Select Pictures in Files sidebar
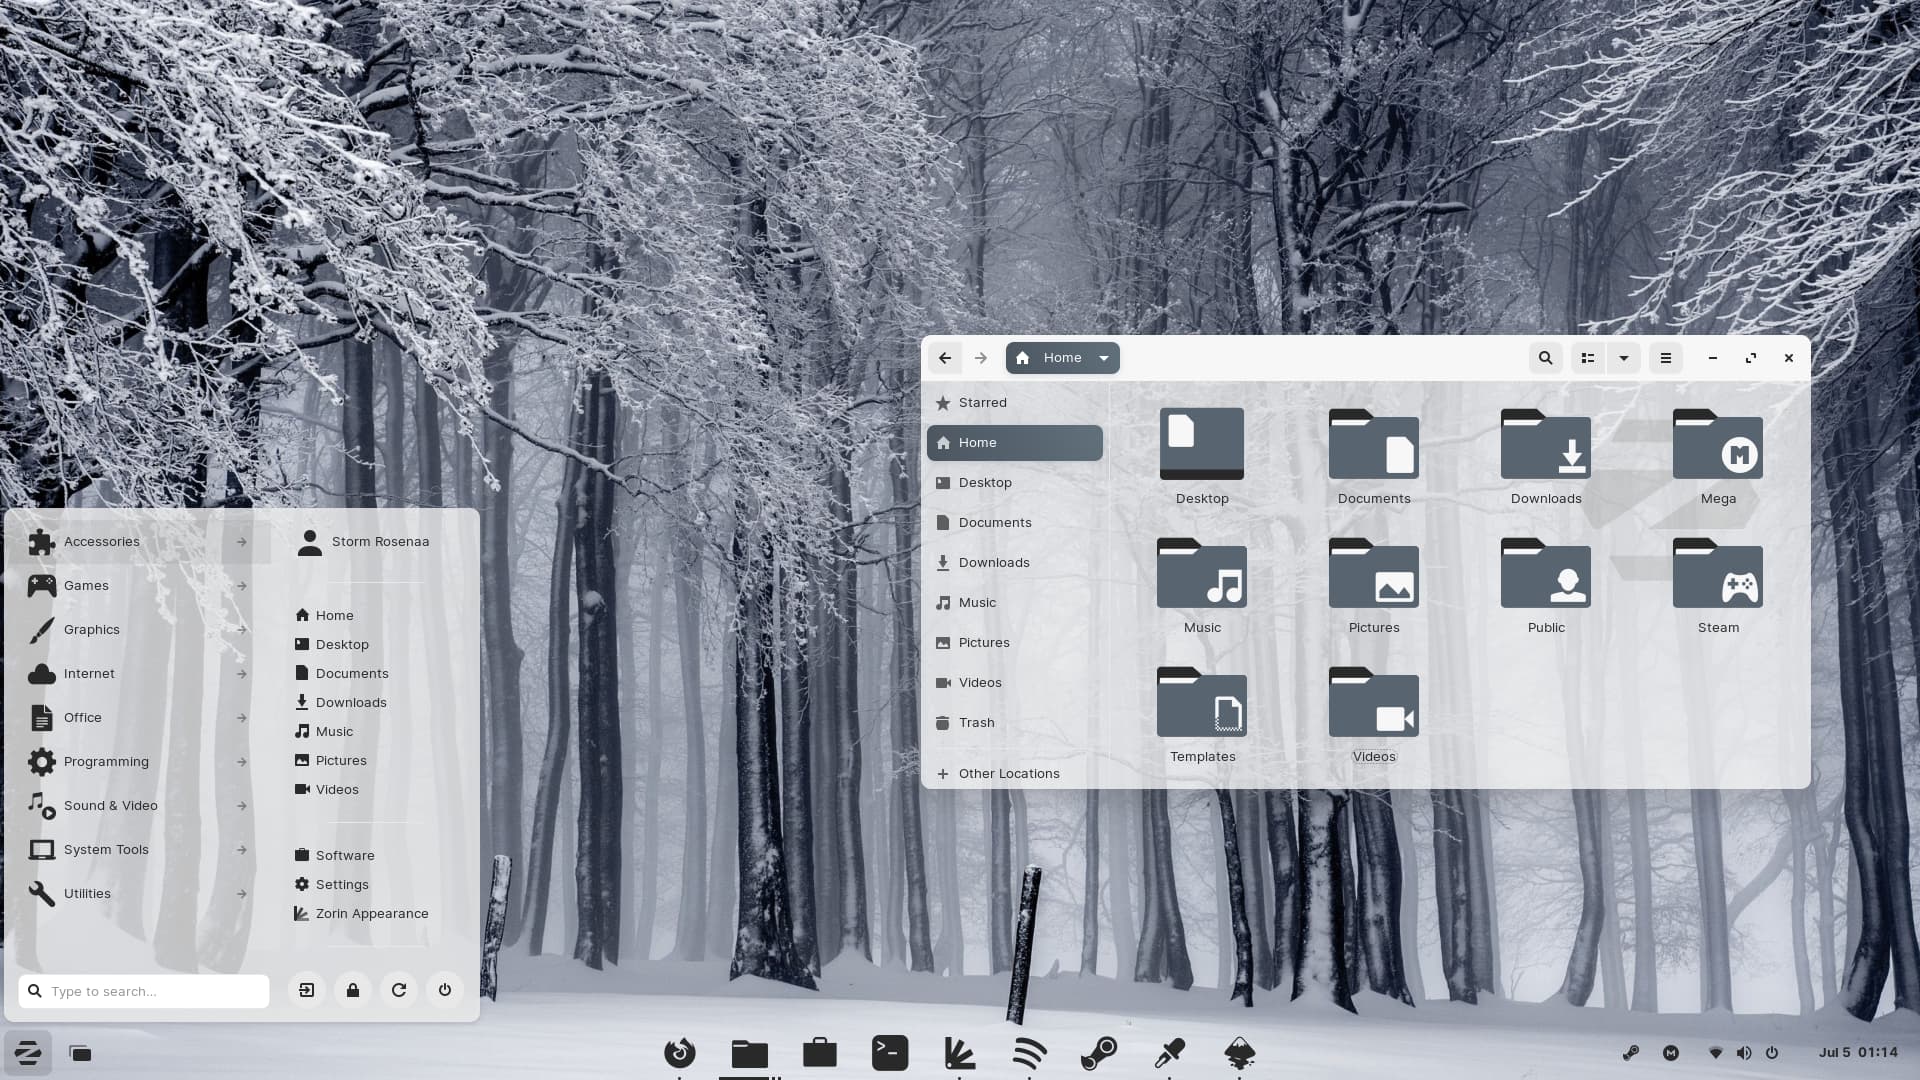1920x1080 pixels. [1015, 642]
